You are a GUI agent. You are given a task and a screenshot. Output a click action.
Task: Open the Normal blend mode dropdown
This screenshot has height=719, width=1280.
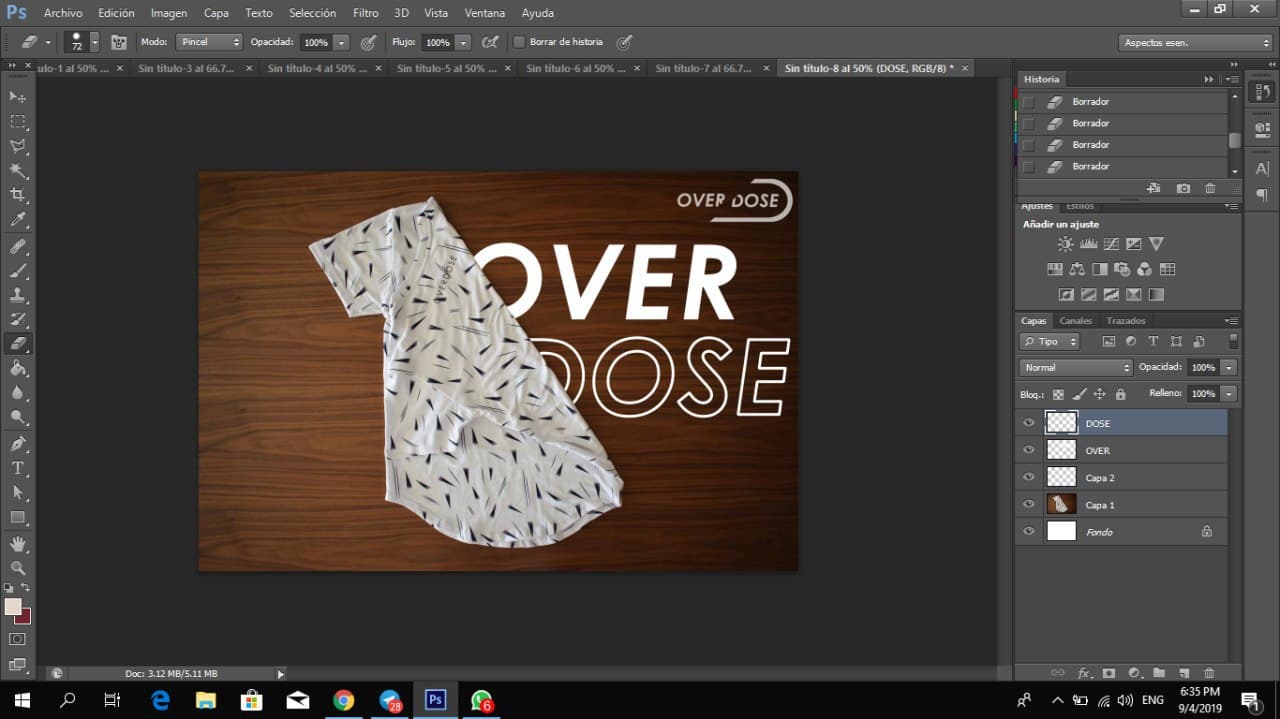(x=1076, y=367)
